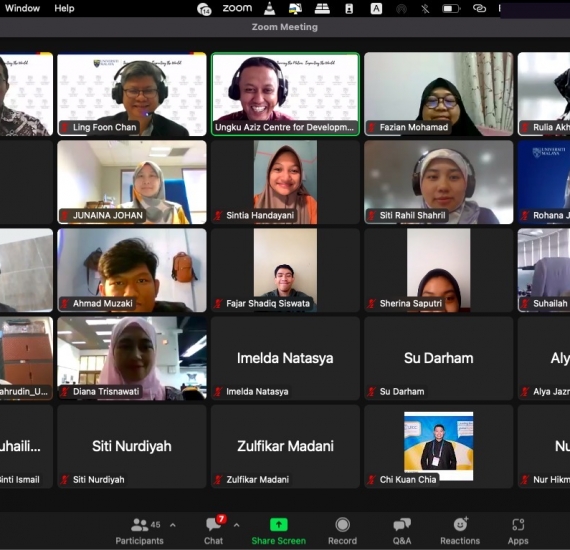Select Fazian Mohamad video tile
This screenshot has height=550, width=570.
439,94
